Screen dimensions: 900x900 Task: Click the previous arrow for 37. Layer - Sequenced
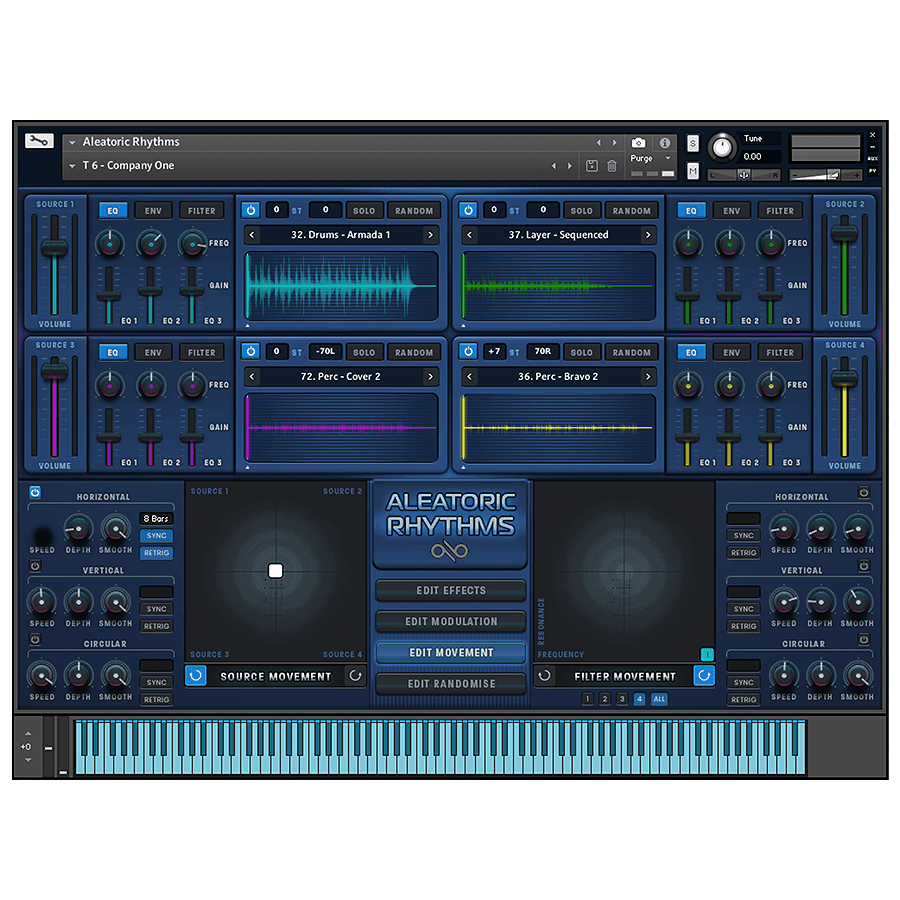[x=467, y=234]
